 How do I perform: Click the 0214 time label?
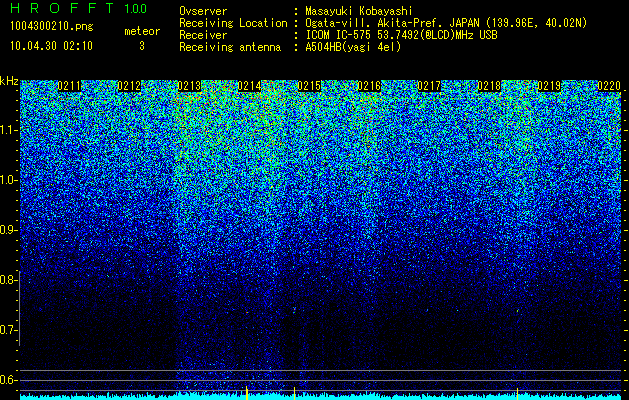pyautogui.click(x=249, y=86)
